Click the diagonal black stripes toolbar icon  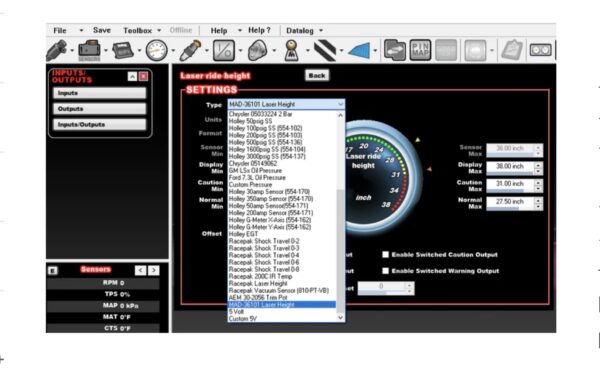click(x=325, y=50)
